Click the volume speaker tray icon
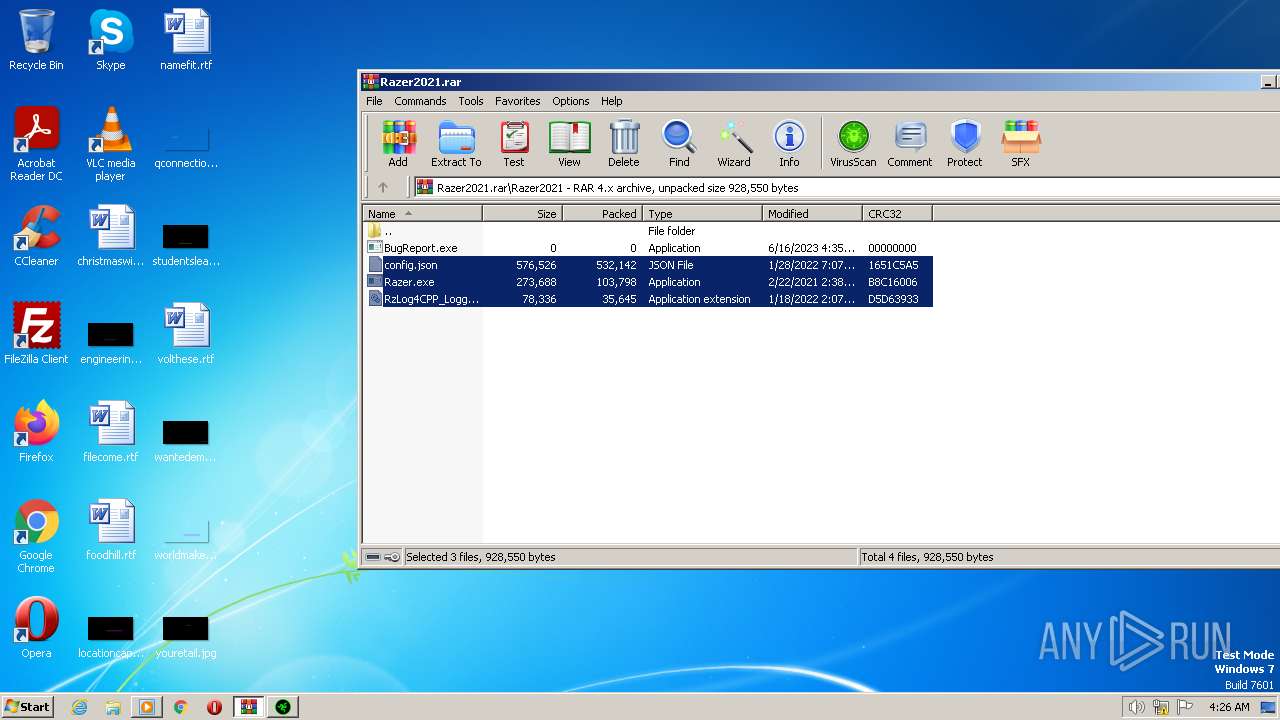This screenshot has width=1280, height=720. point(1136,707)
